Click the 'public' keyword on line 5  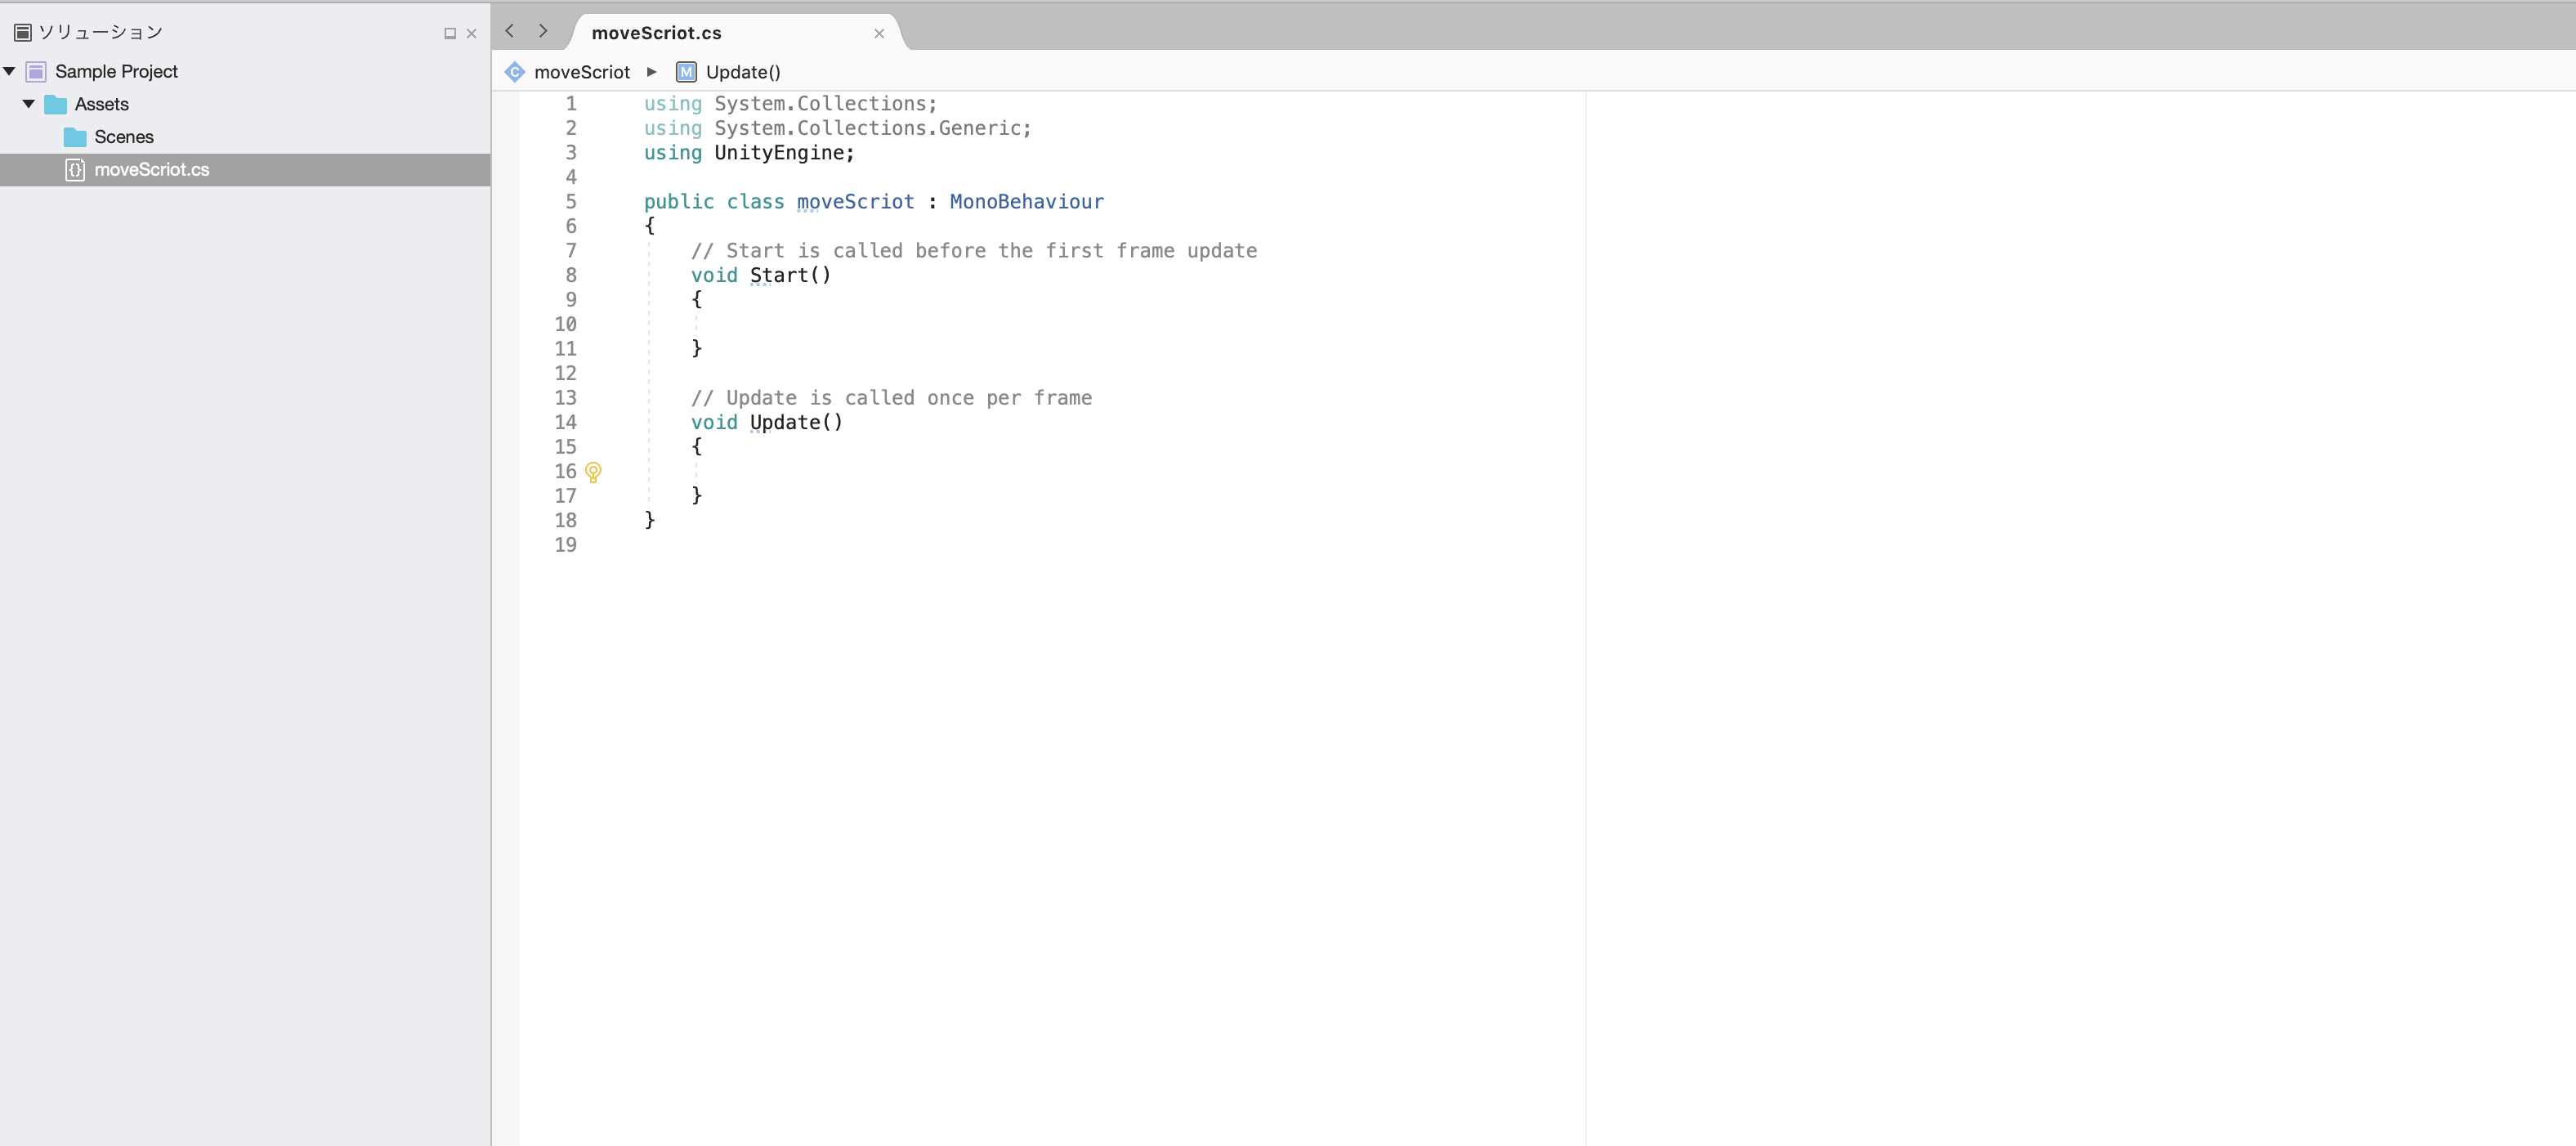[679, 202]
